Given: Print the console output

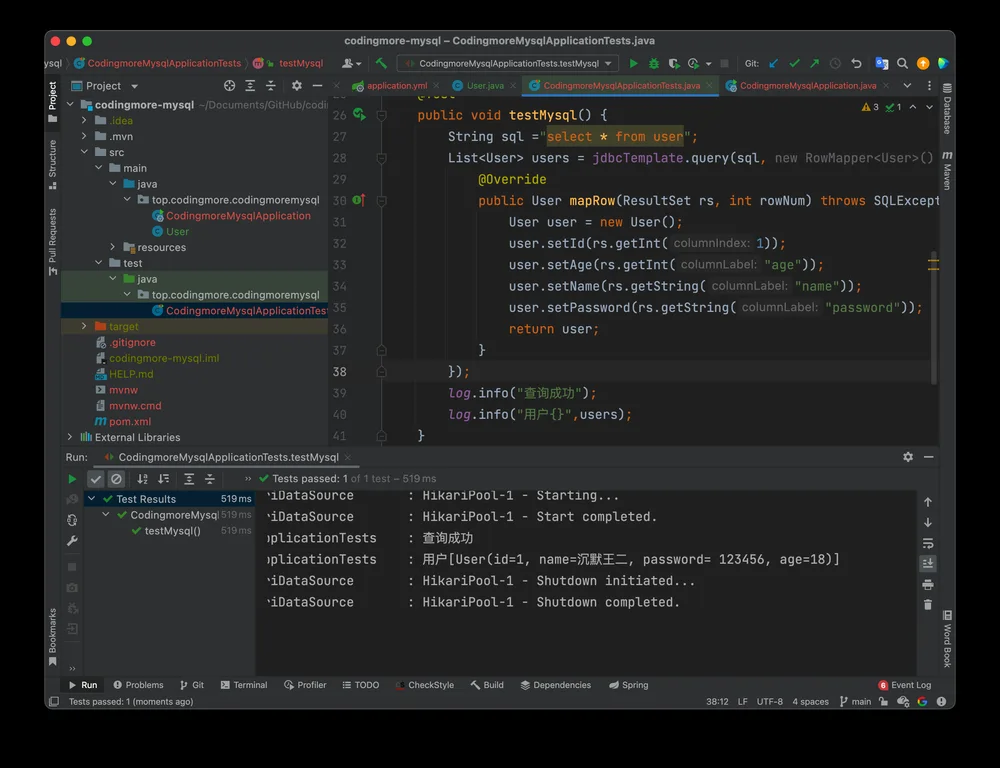Looking at the screenshot, I should click(x=928, y=584).
